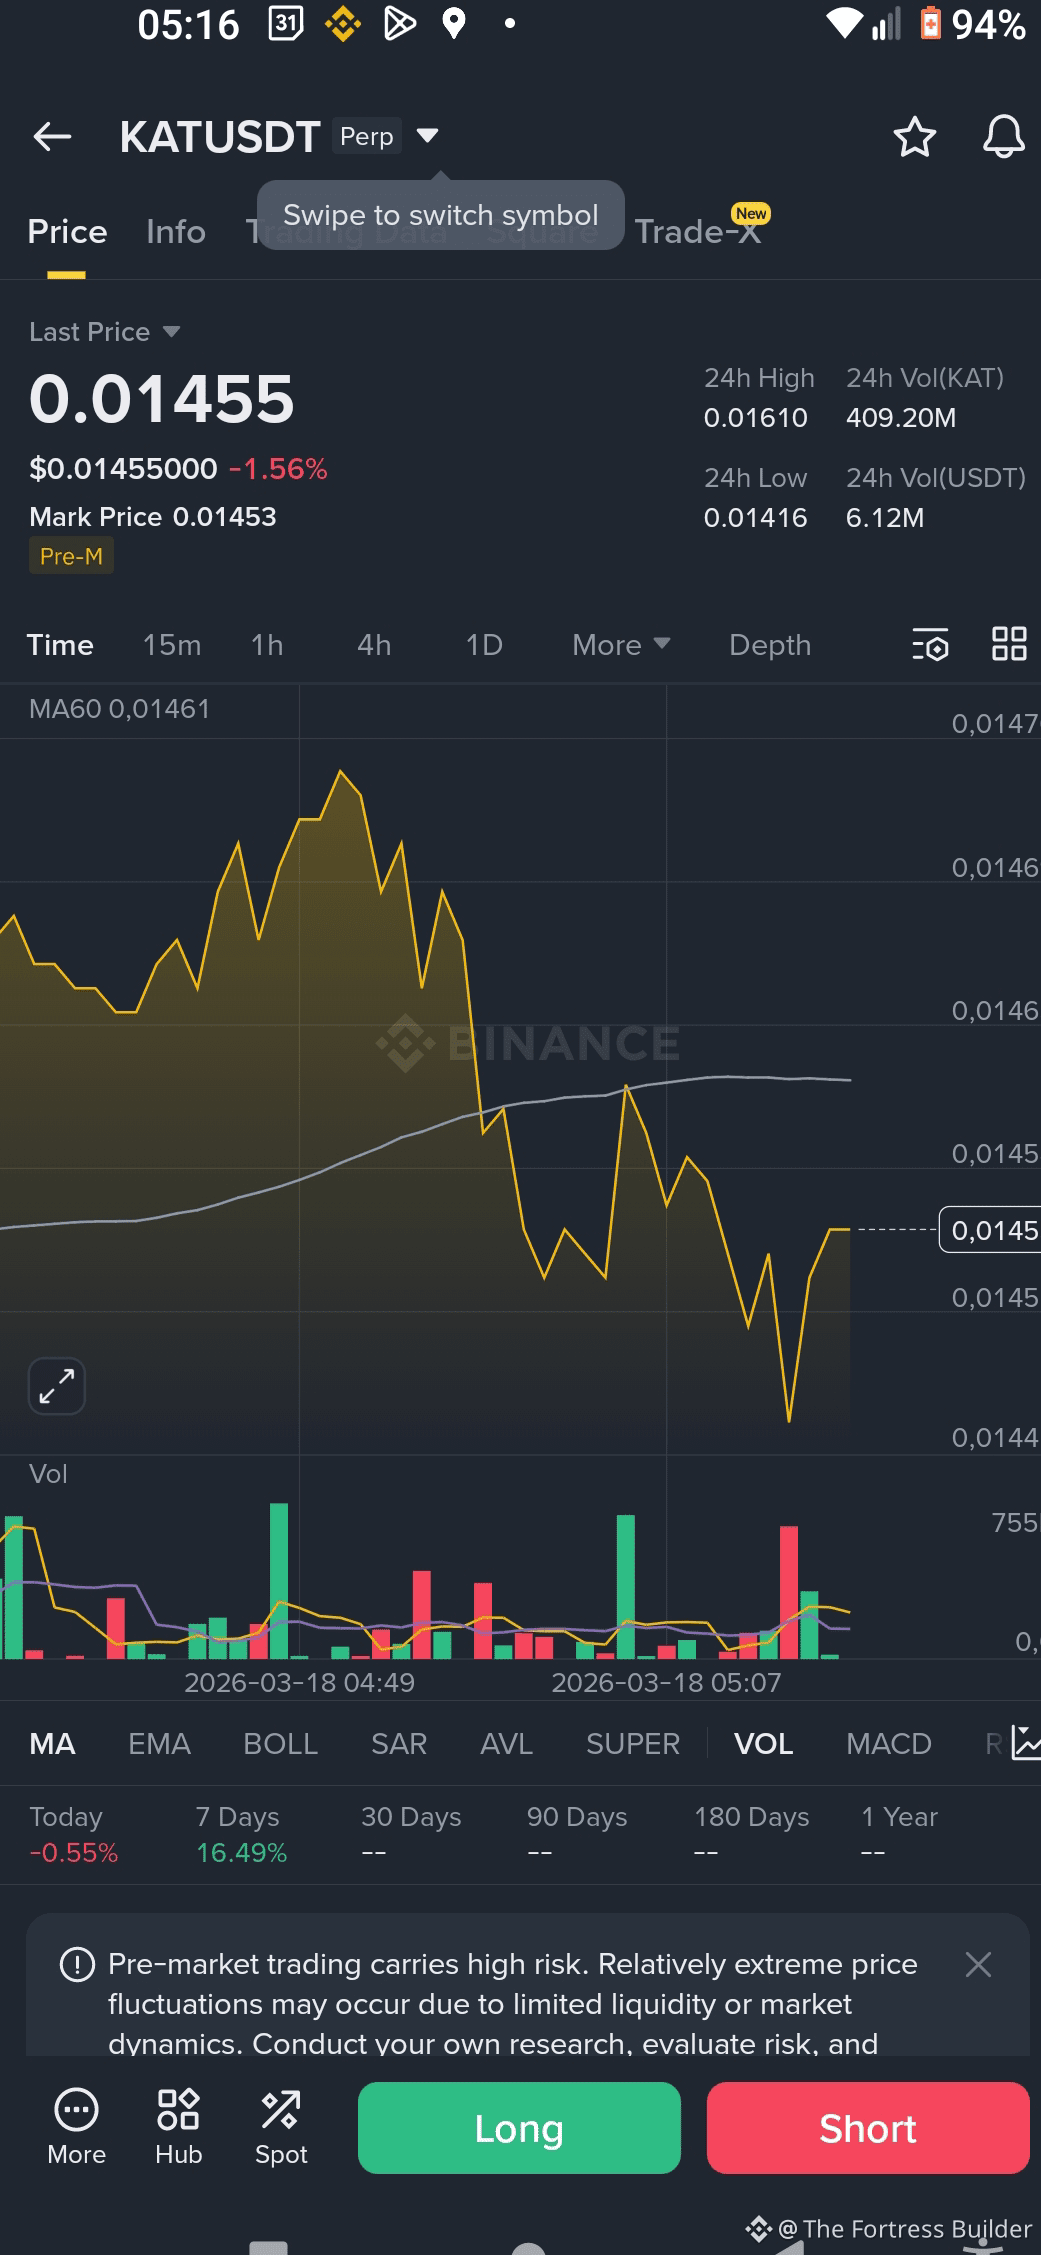Open More menu icon at bottom
This screenshot has height=2255, width=1041.
click(x=76, y=2127)
